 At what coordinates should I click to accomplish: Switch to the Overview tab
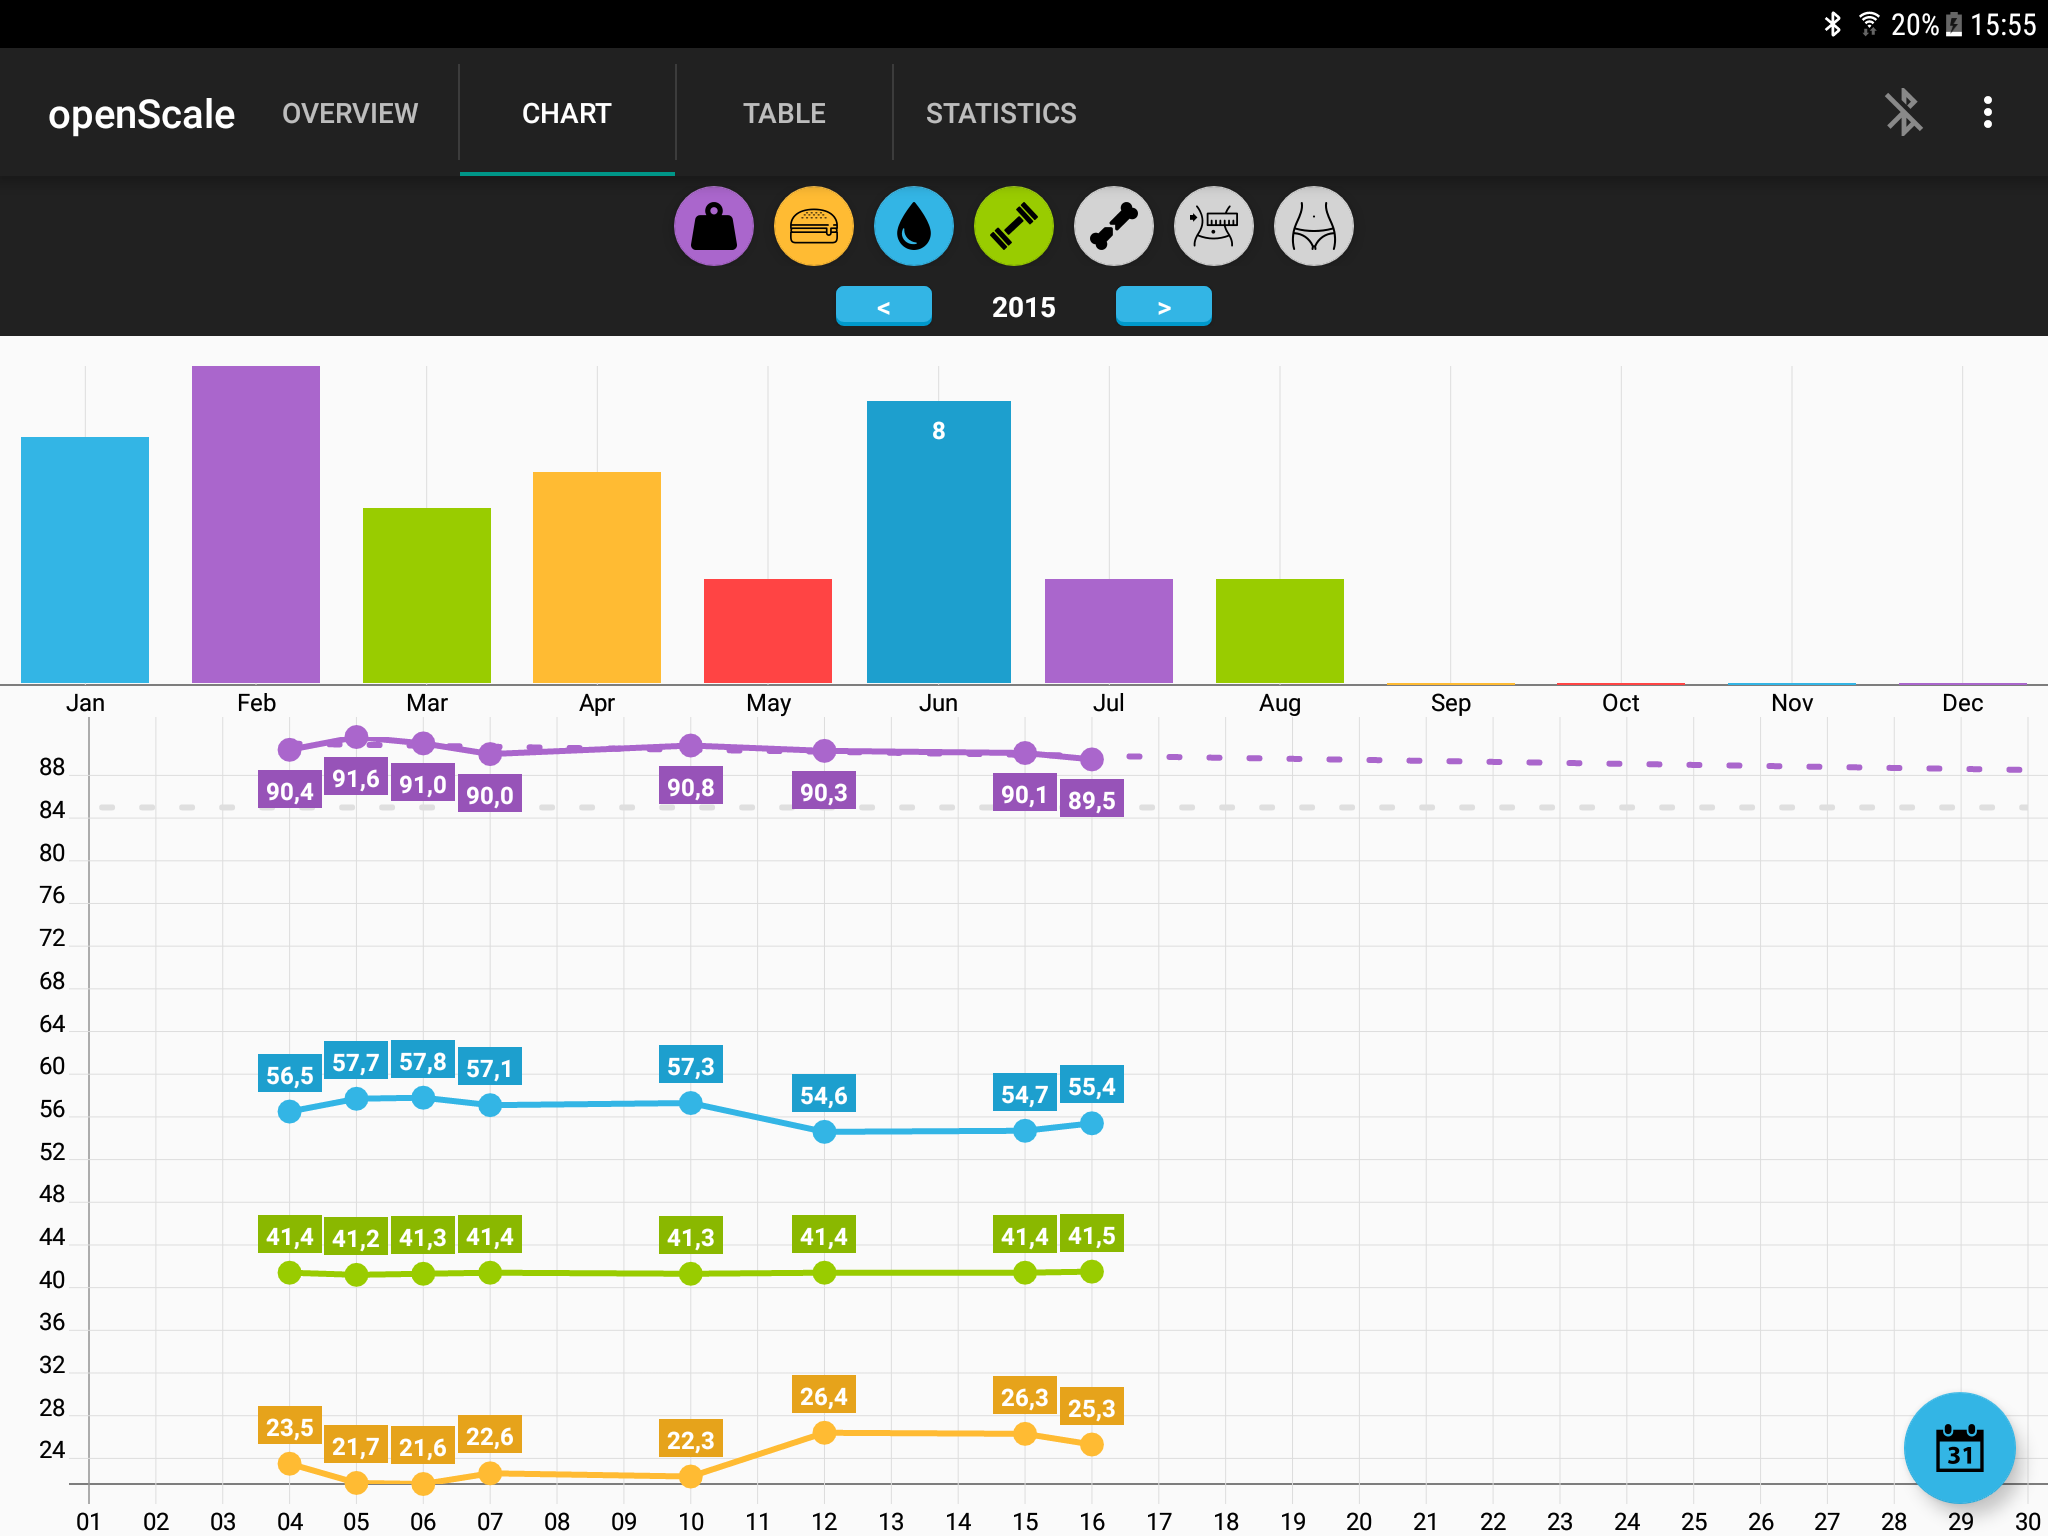pos(350,113)
